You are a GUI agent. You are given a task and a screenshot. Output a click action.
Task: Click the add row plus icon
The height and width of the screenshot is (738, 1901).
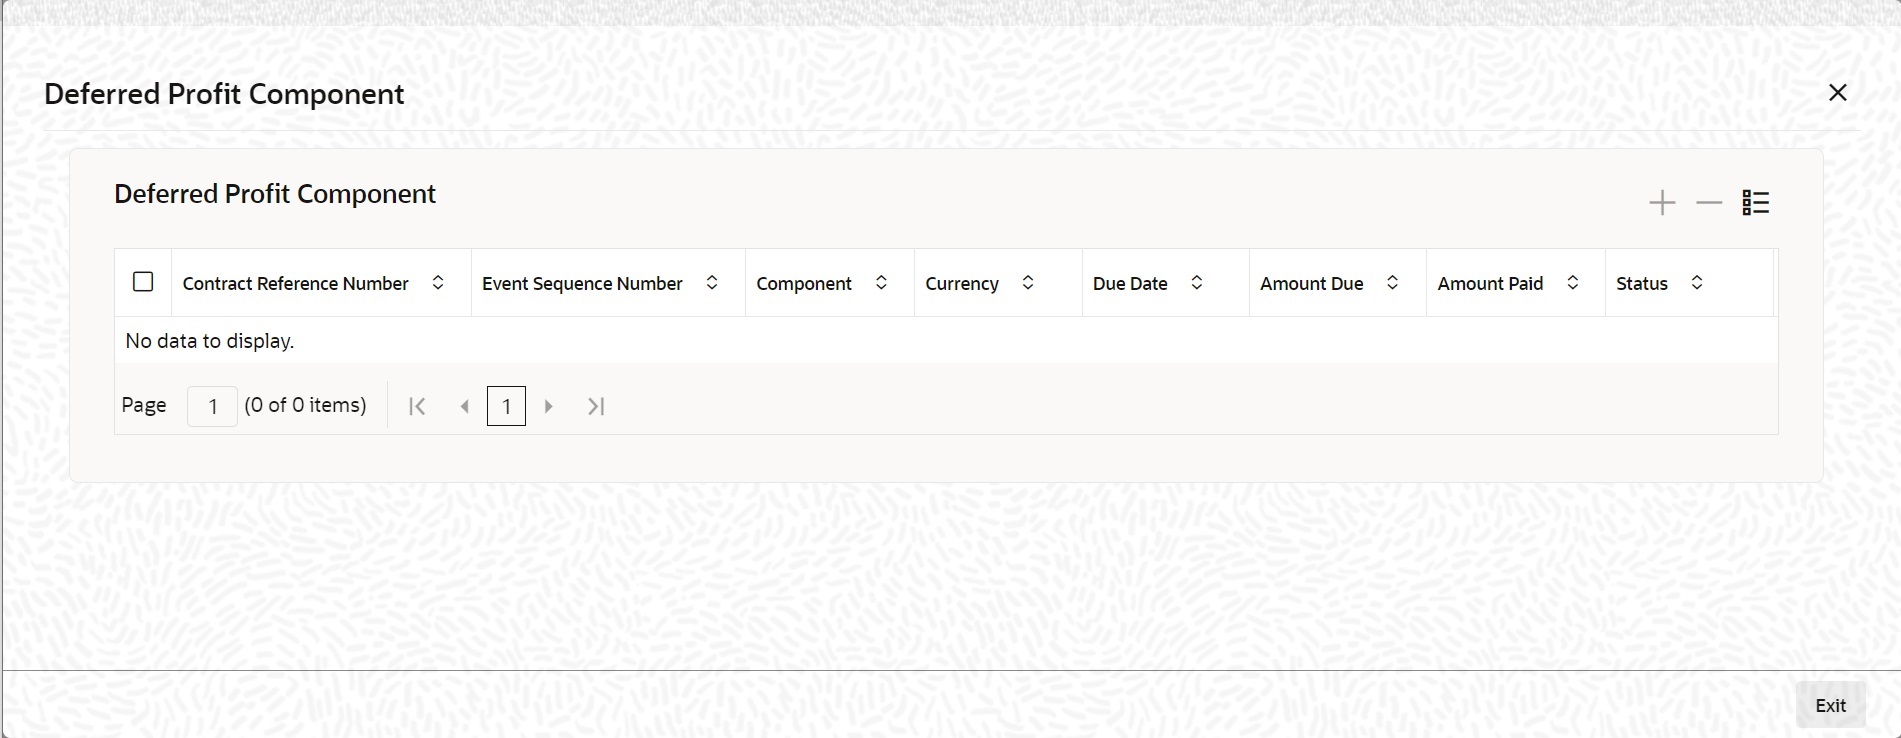tap(1662, 203)
